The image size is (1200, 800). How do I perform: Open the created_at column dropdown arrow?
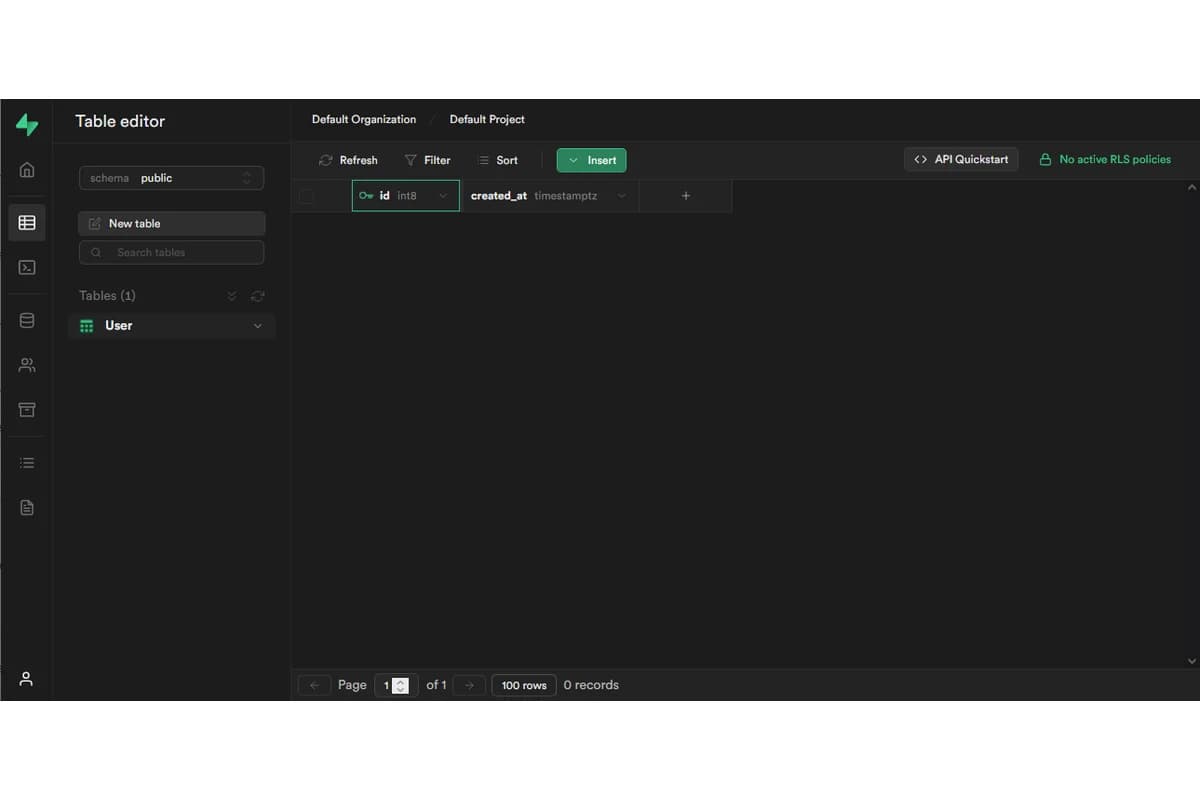[621, 196]
